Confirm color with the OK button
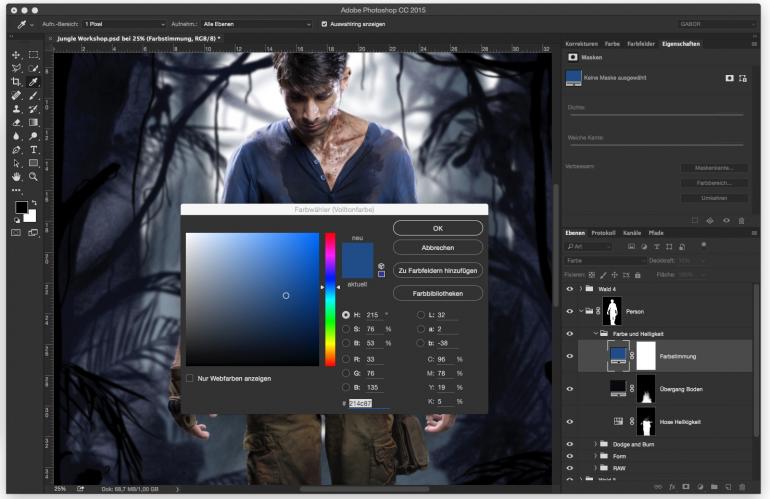770x499 pixels. [x=438, y=228]
